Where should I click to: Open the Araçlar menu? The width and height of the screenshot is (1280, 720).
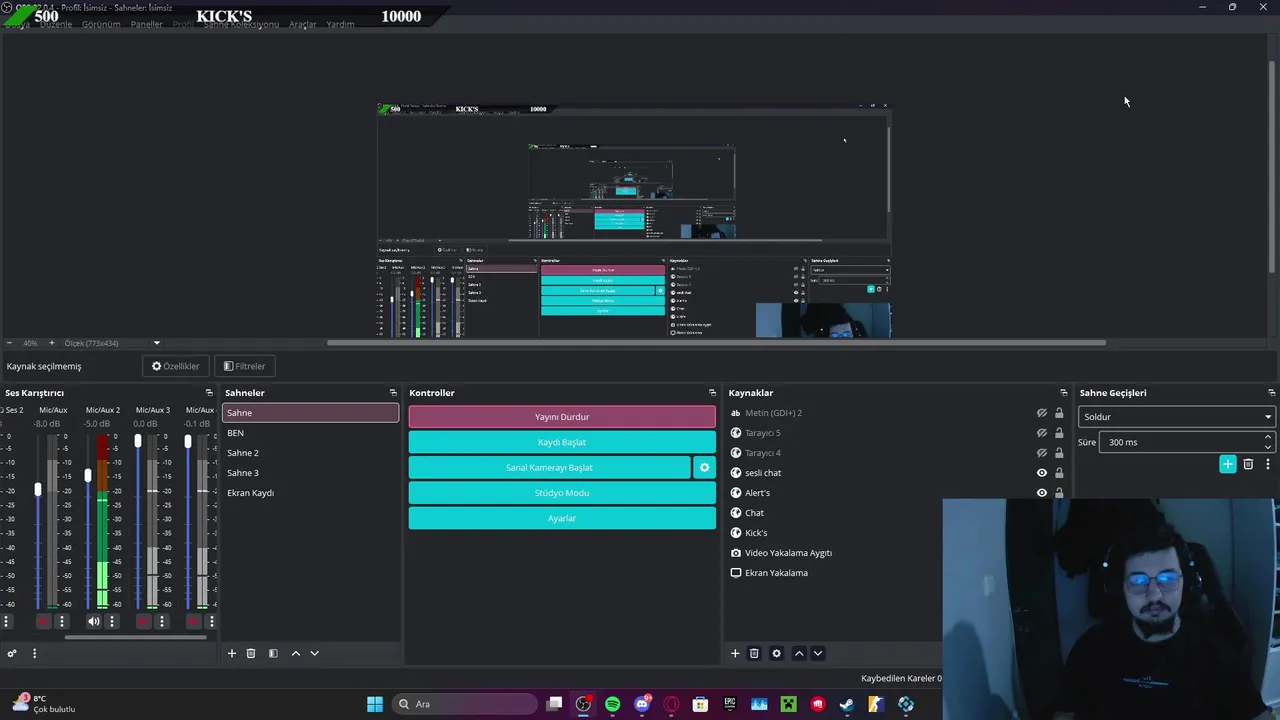click(x=303, y=24)
